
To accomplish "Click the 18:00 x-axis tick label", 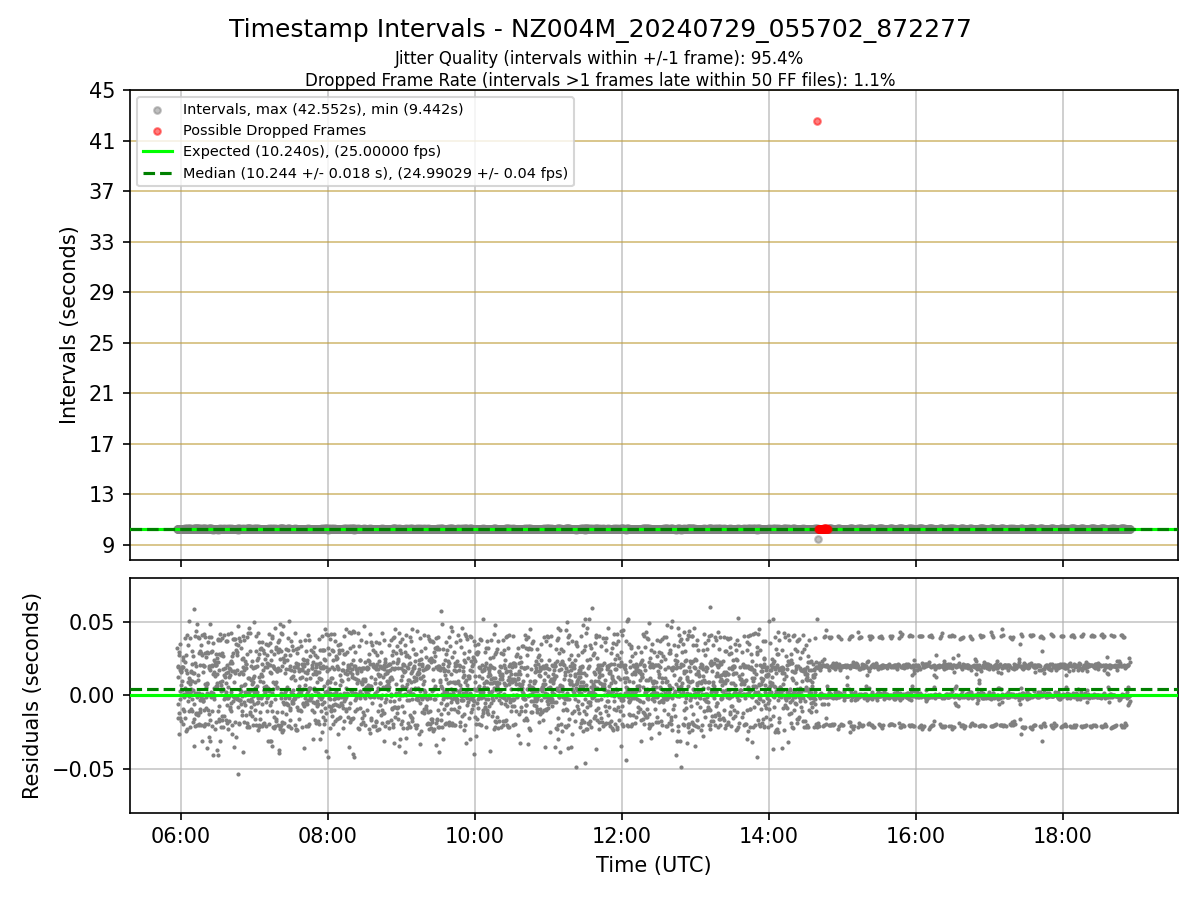I will [x=1062, y=835].
